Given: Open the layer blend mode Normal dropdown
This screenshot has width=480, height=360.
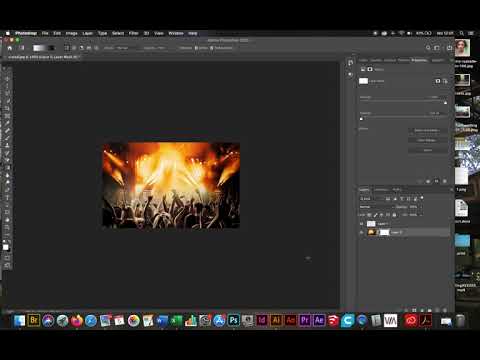Looking at the screenshot, I should 376,207.
